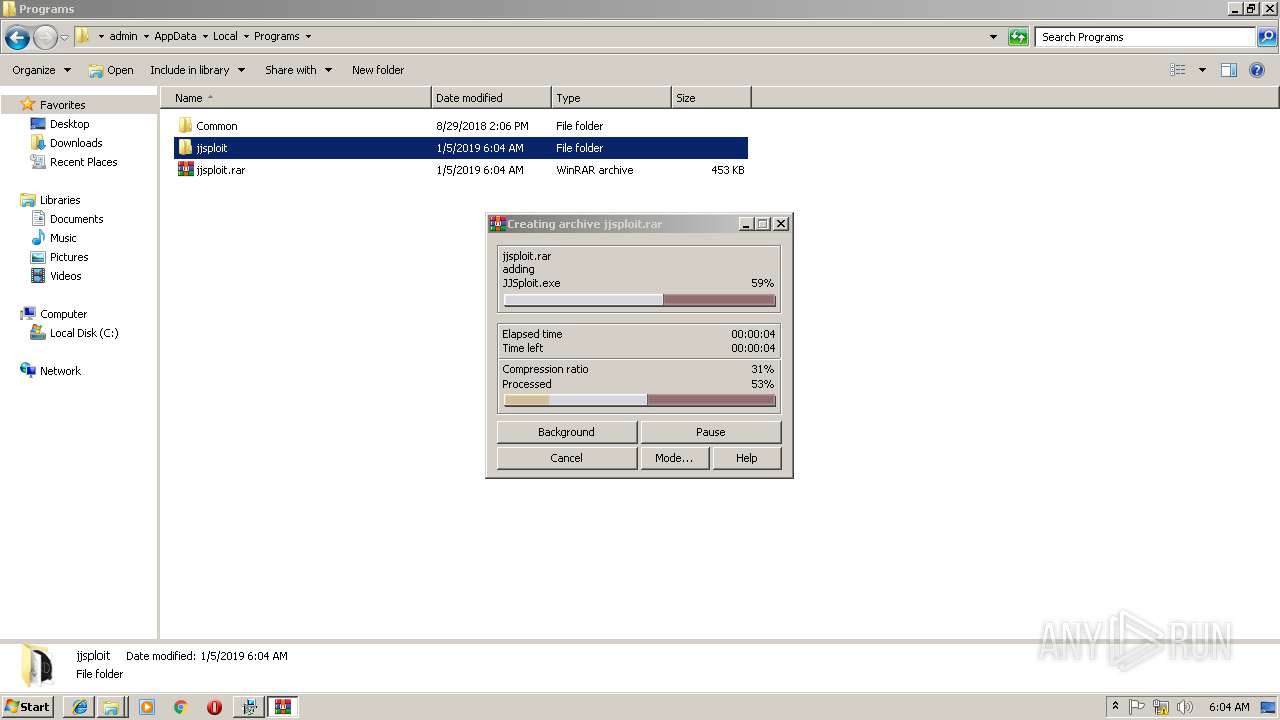Create a New folder from toolbar
The height and width of the screenshot is (720, 1280).
point(378,70)
